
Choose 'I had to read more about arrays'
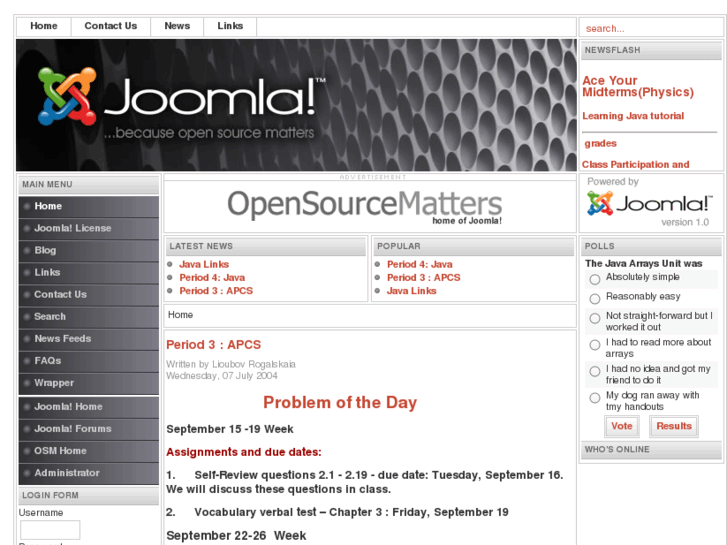coord(595,345)
